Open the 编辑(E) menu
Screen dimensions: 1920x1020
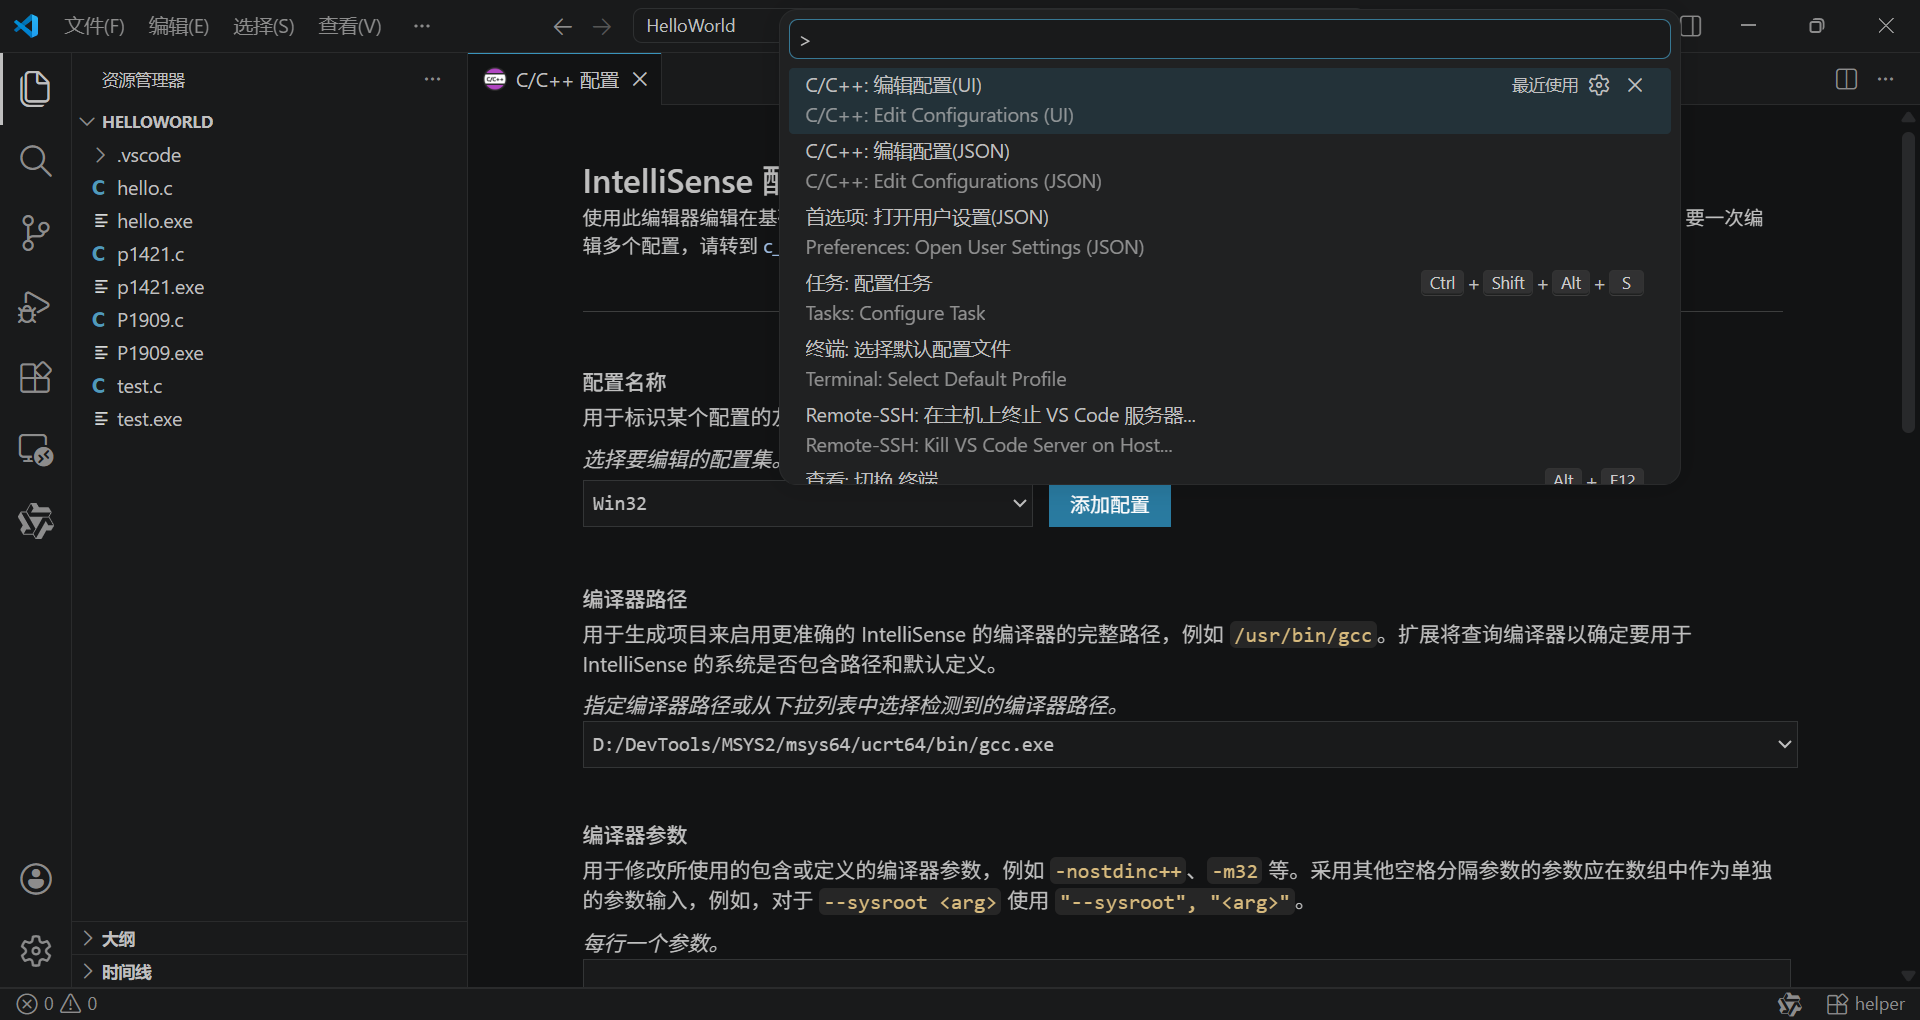179,26
